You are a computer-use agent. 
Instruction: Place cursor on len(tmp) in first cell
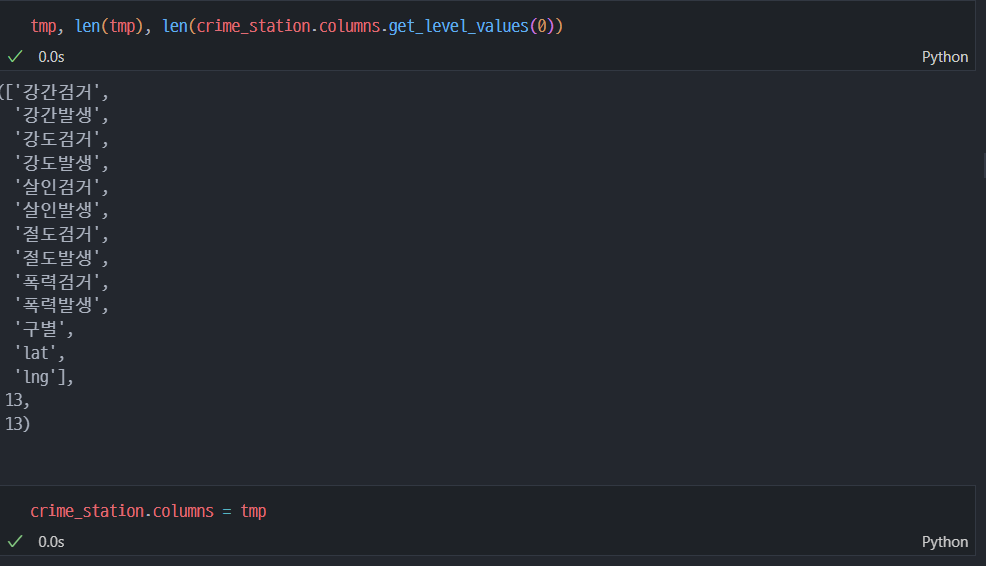click(109, 26)
